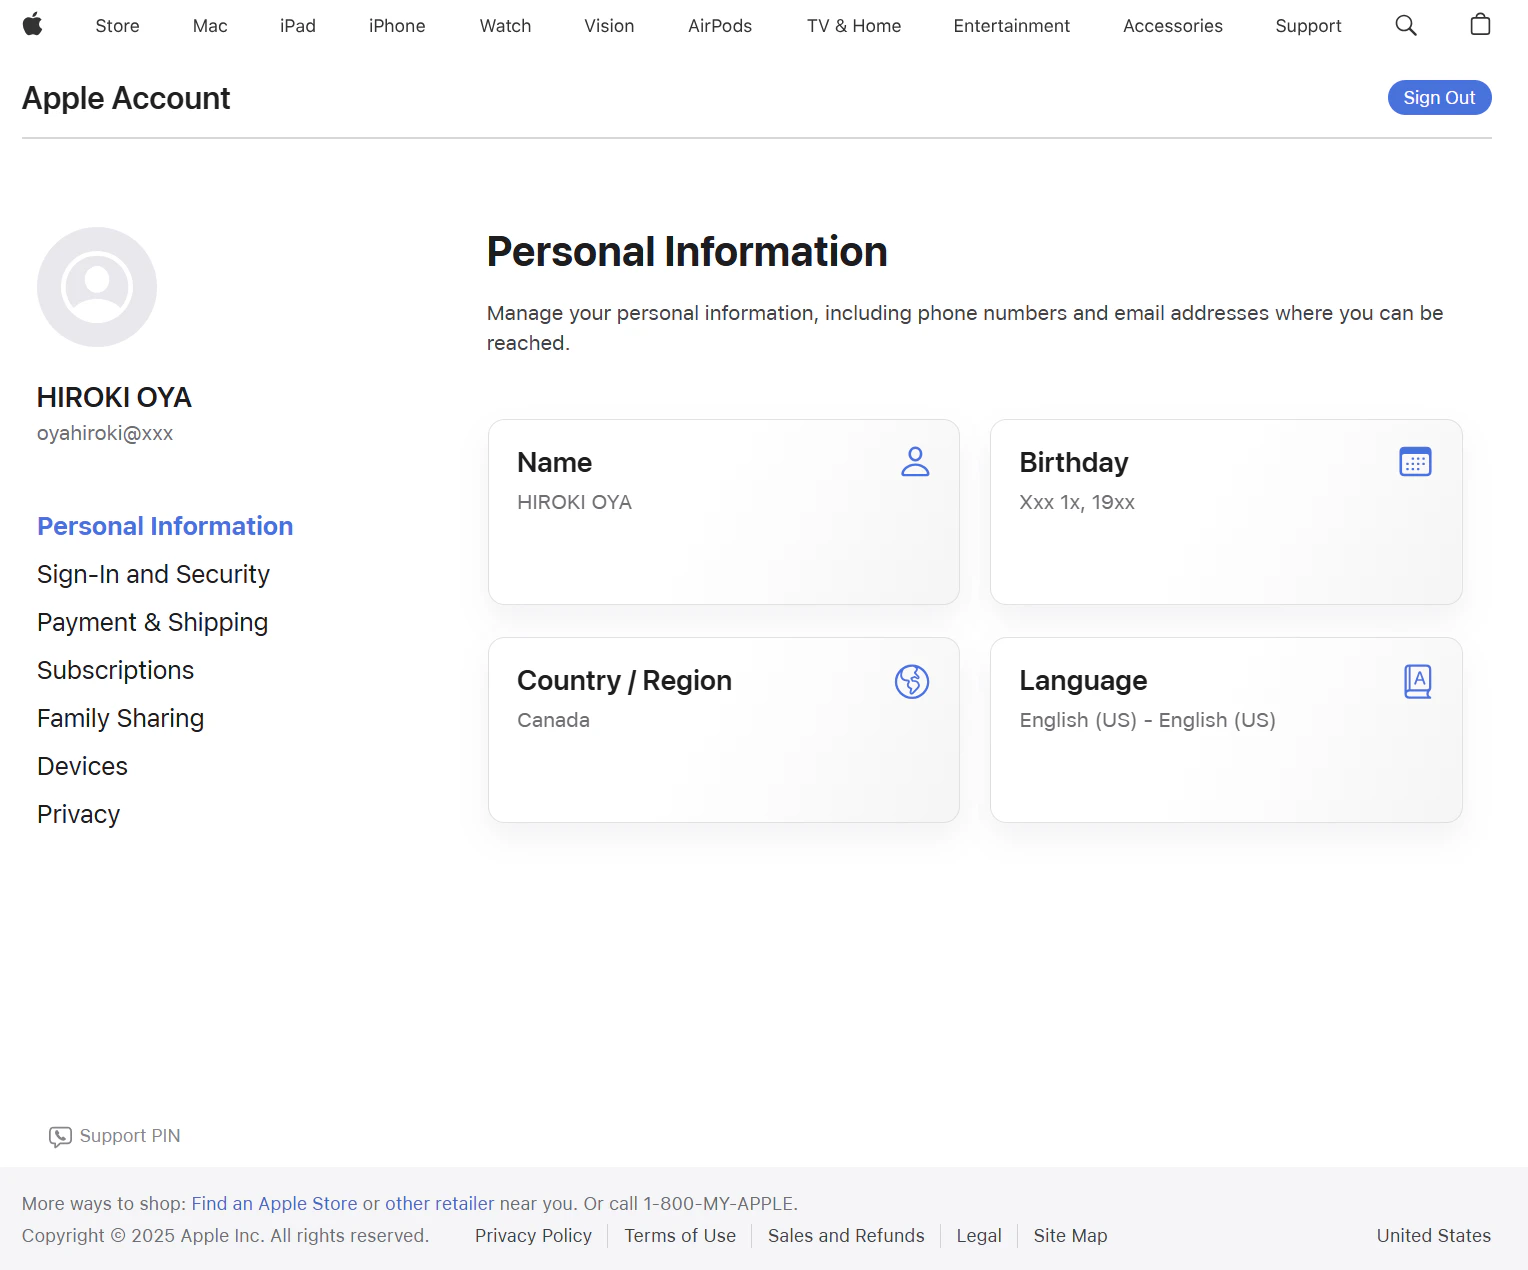The width and height of the screenshot is (1528, 1270).
Task: Open the Vision menu
Action: [609, 26]
